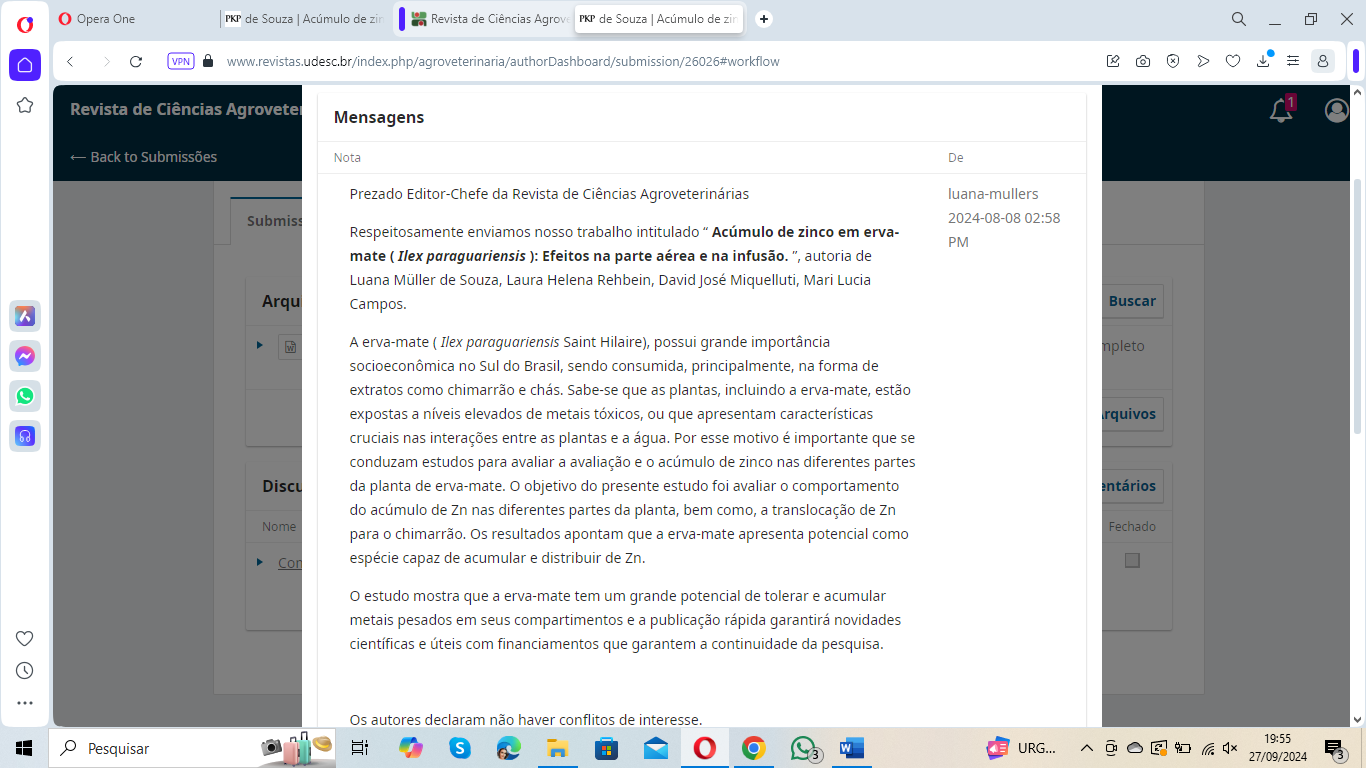Viewport: 1366px width, 768px height.
Task: Open history from the sidebar clock icon
Action: tap(25, 671)
